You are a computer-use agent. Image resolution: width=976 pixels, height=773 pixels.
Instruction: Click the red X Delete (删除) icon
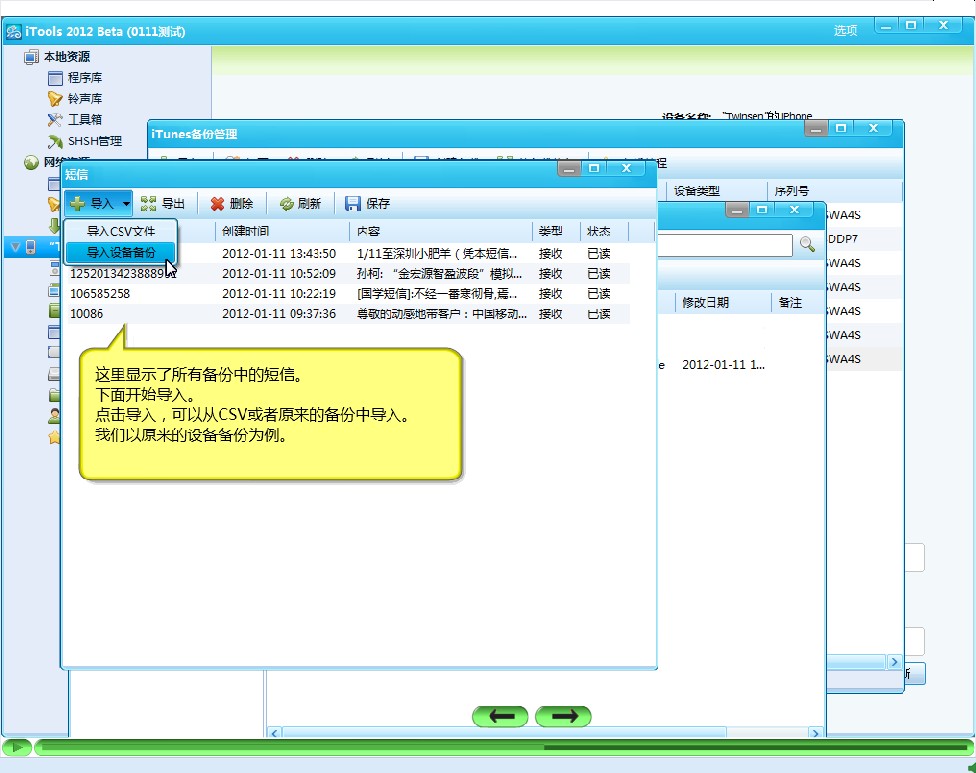coord(217,204)
